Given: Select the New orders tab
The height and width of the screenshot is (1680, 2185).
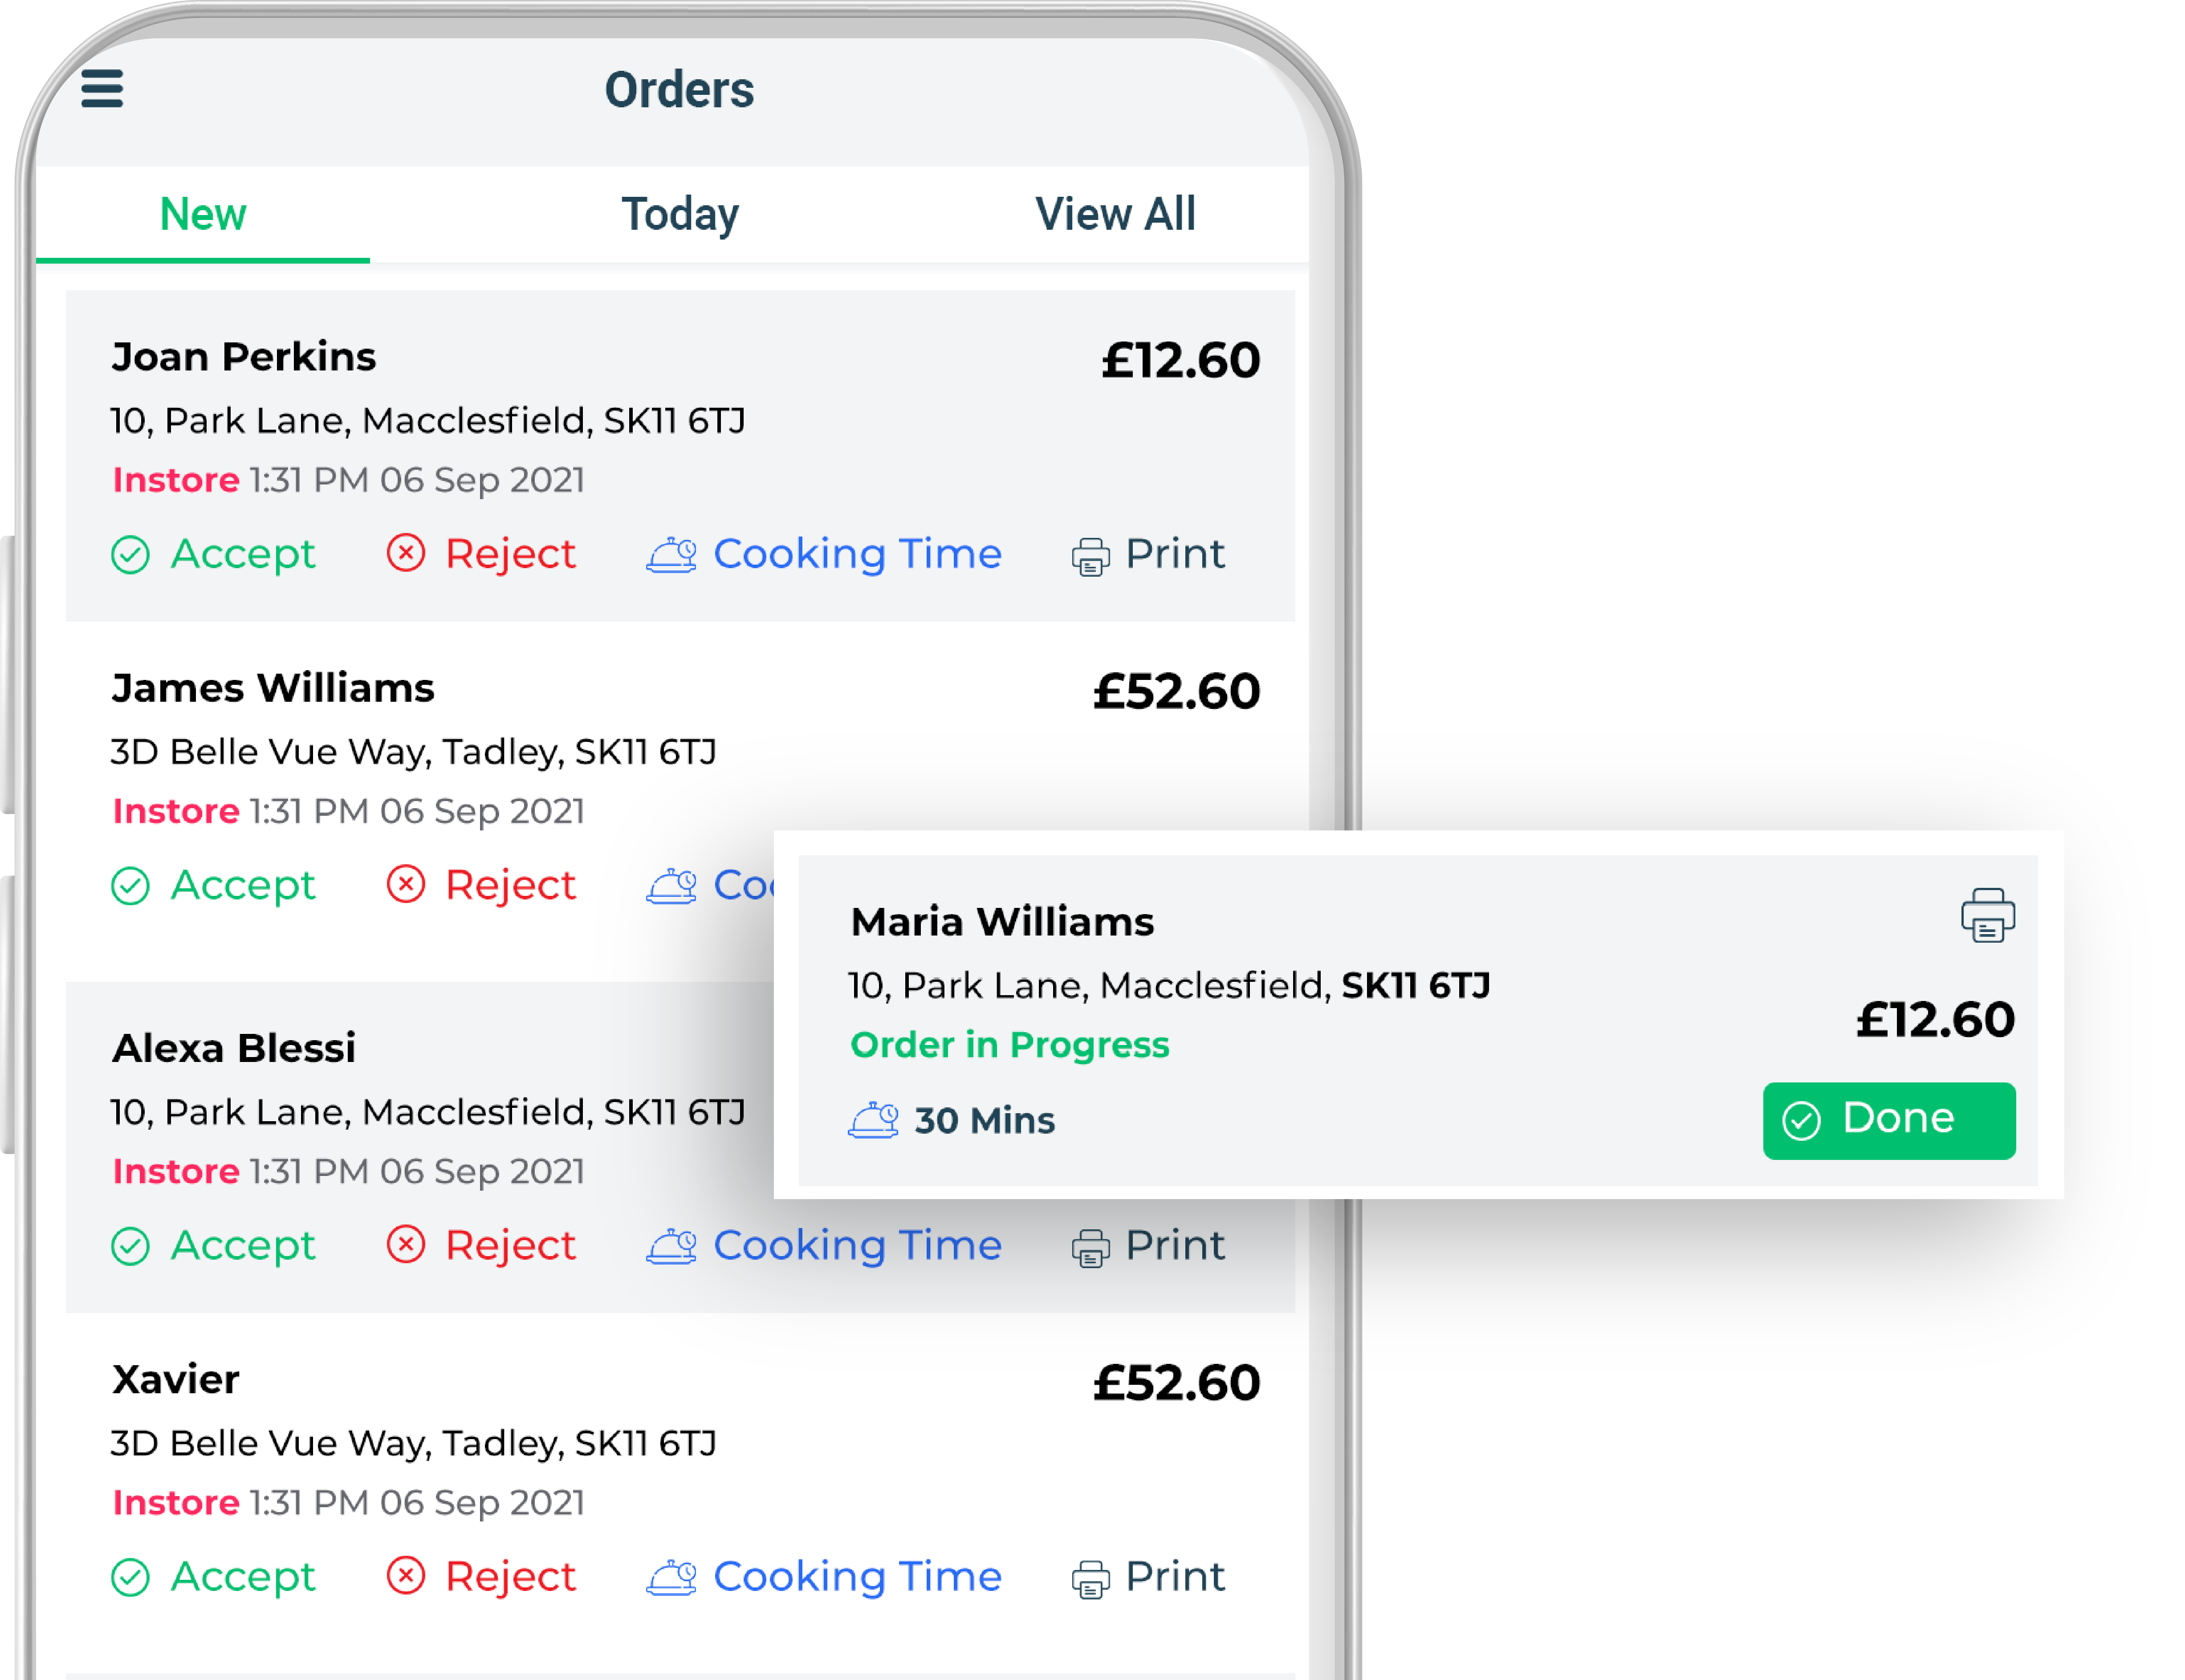Looking at the screenshot, I should (x=203, y=214).
